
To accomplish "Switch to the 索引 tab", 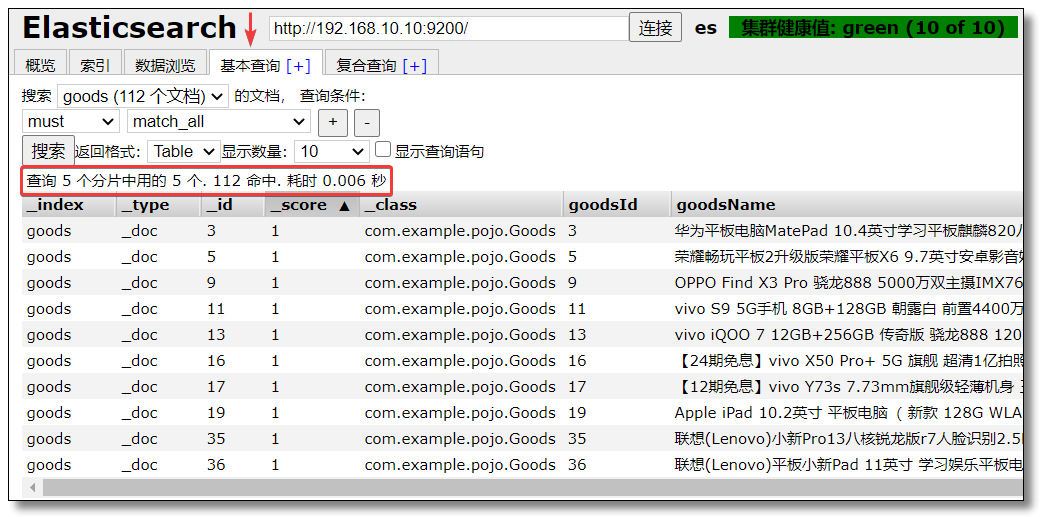I will 95,65.
